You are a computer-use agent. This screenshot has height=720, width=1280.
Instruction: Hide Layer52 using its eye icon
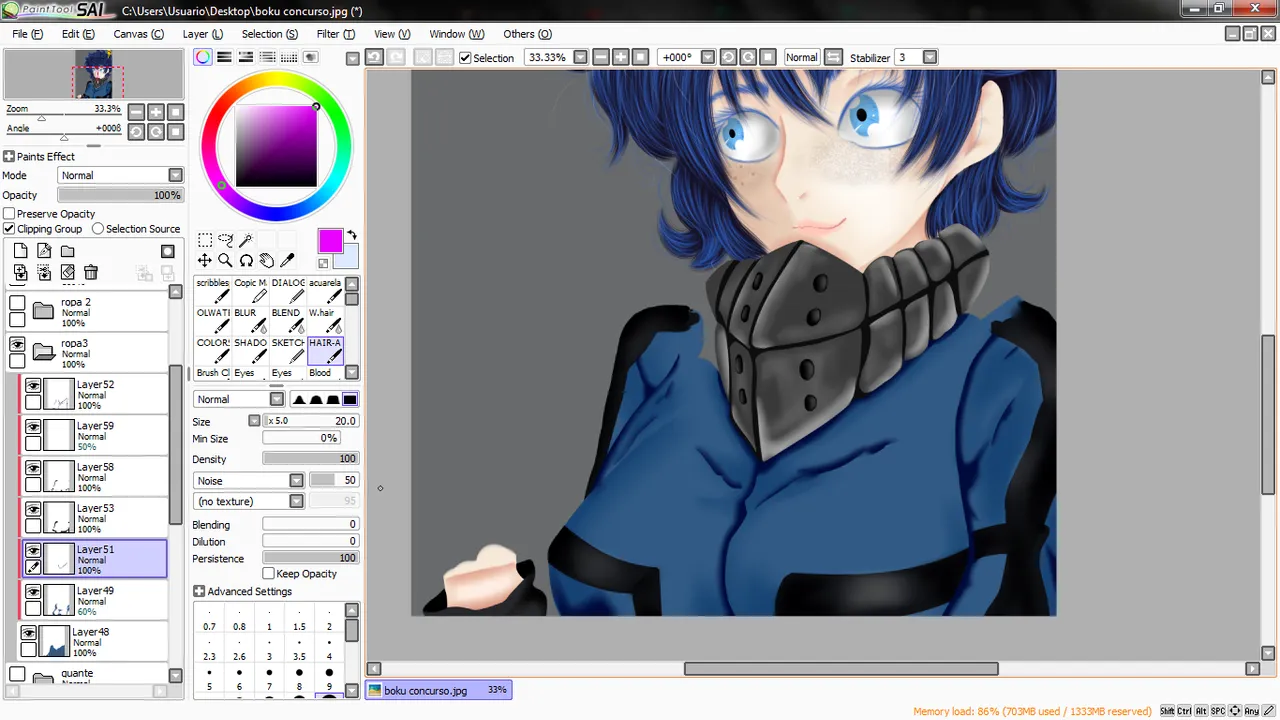tap(33, 386)
